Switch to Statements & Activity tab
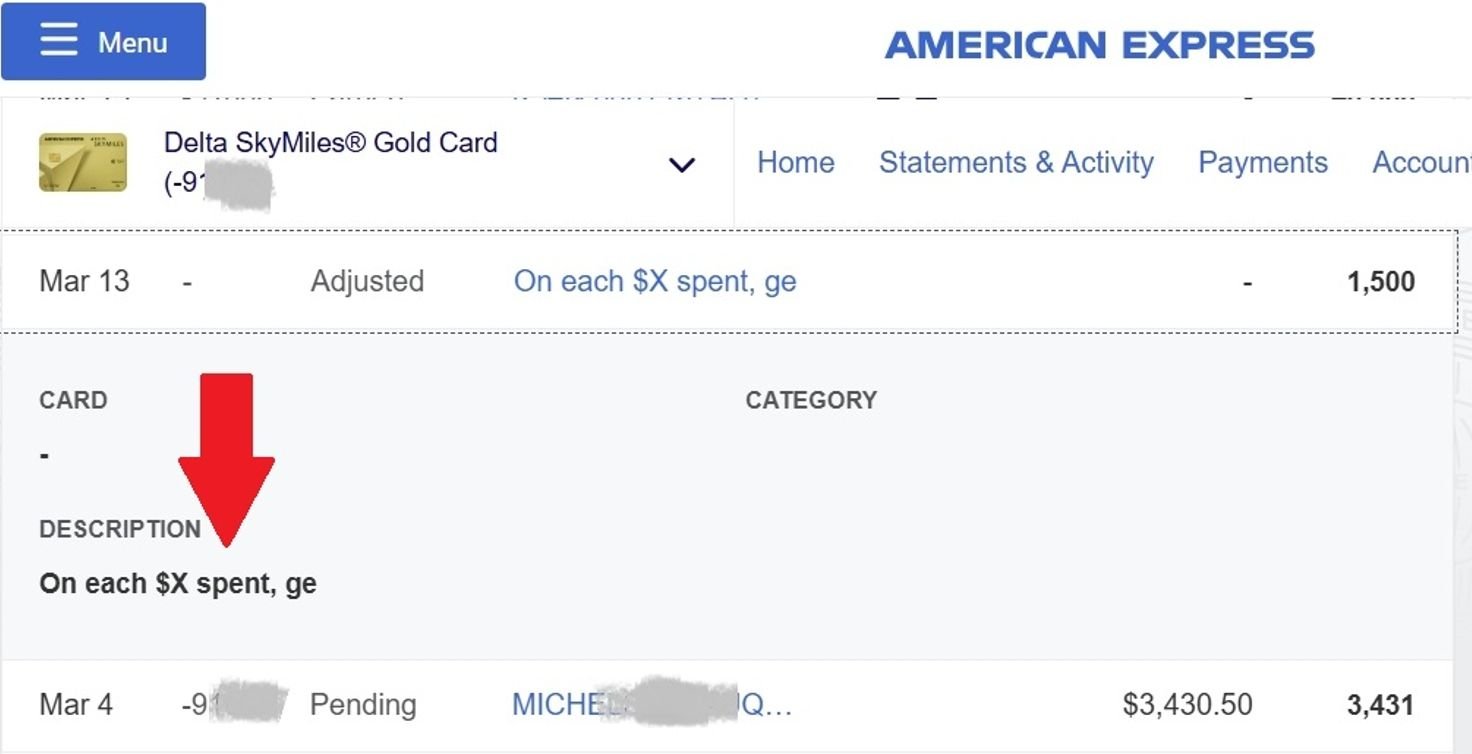 tap(1016, 163)
